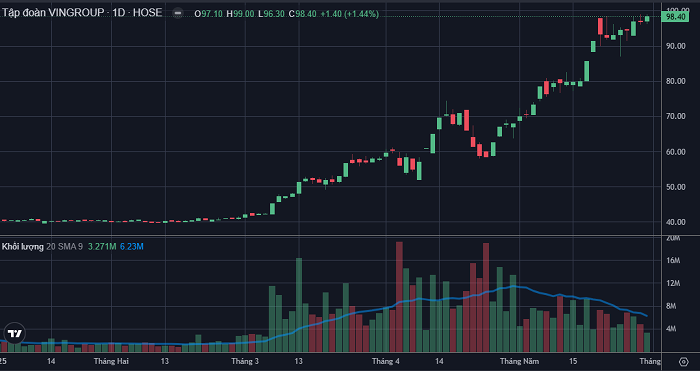700x371 pixels.
Task: Select the current price label 98.40
Action: 675,17
